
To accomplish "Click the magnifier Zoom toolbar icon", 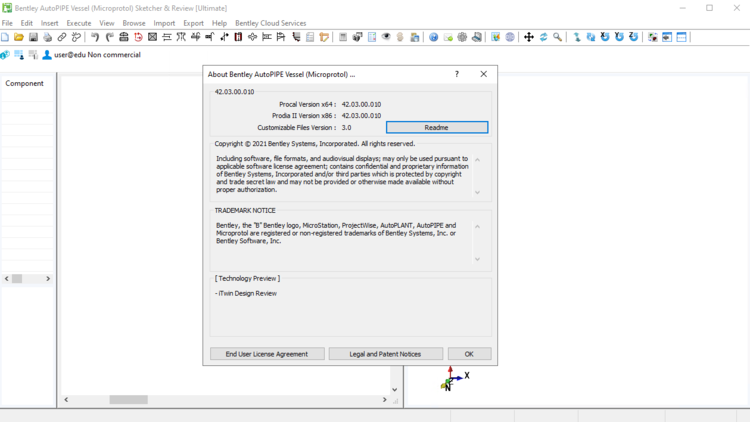I will click(x=558, y=37).
